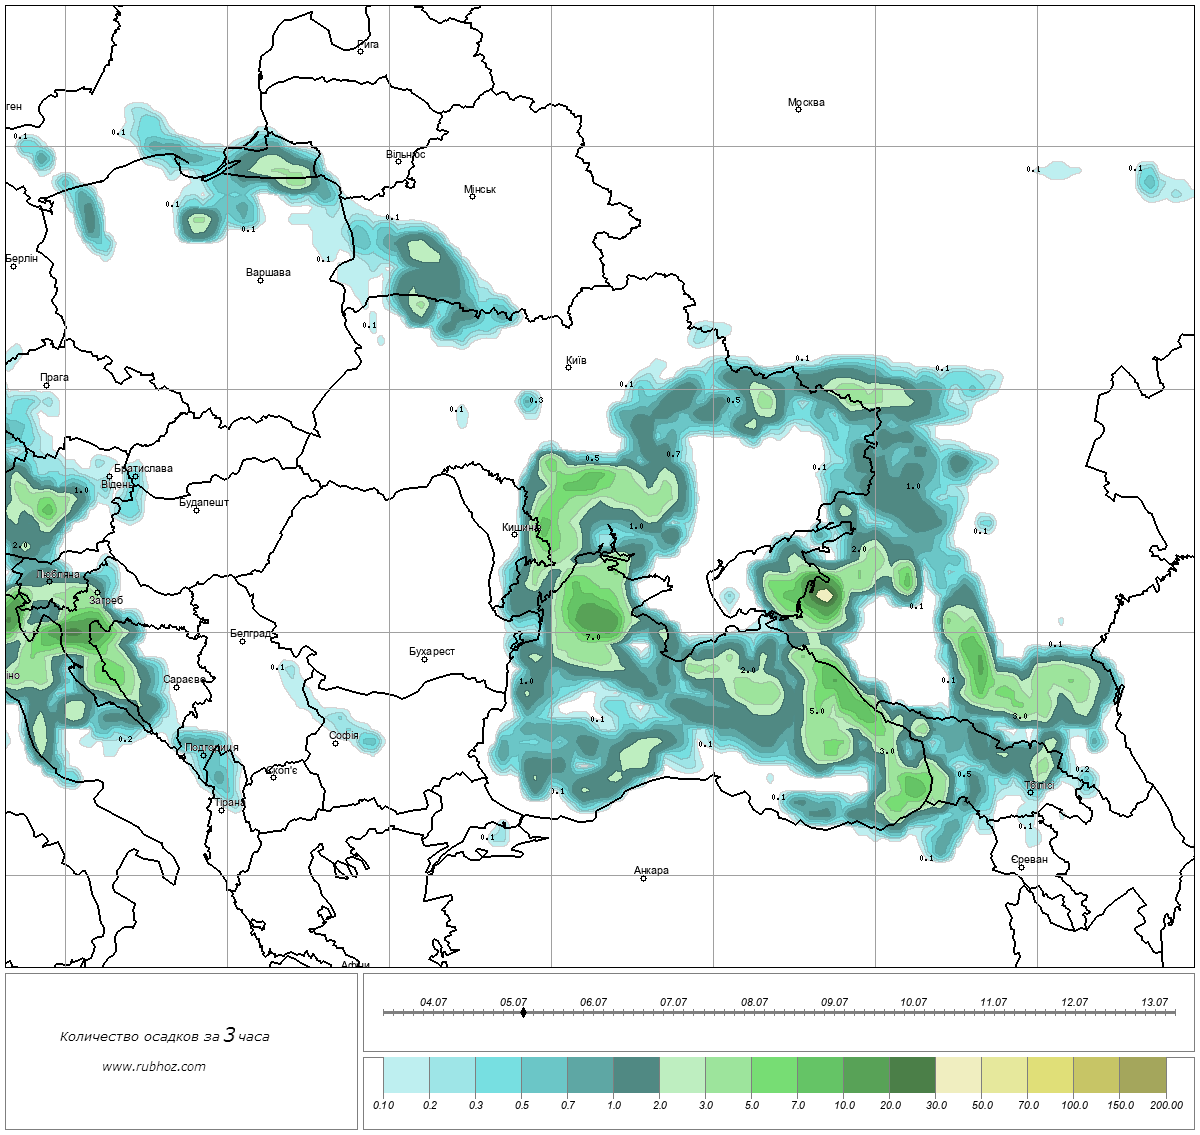Select the Bucharest (Бухарест) city marker
1200x1135 pixels.
(x=424, y=659)
